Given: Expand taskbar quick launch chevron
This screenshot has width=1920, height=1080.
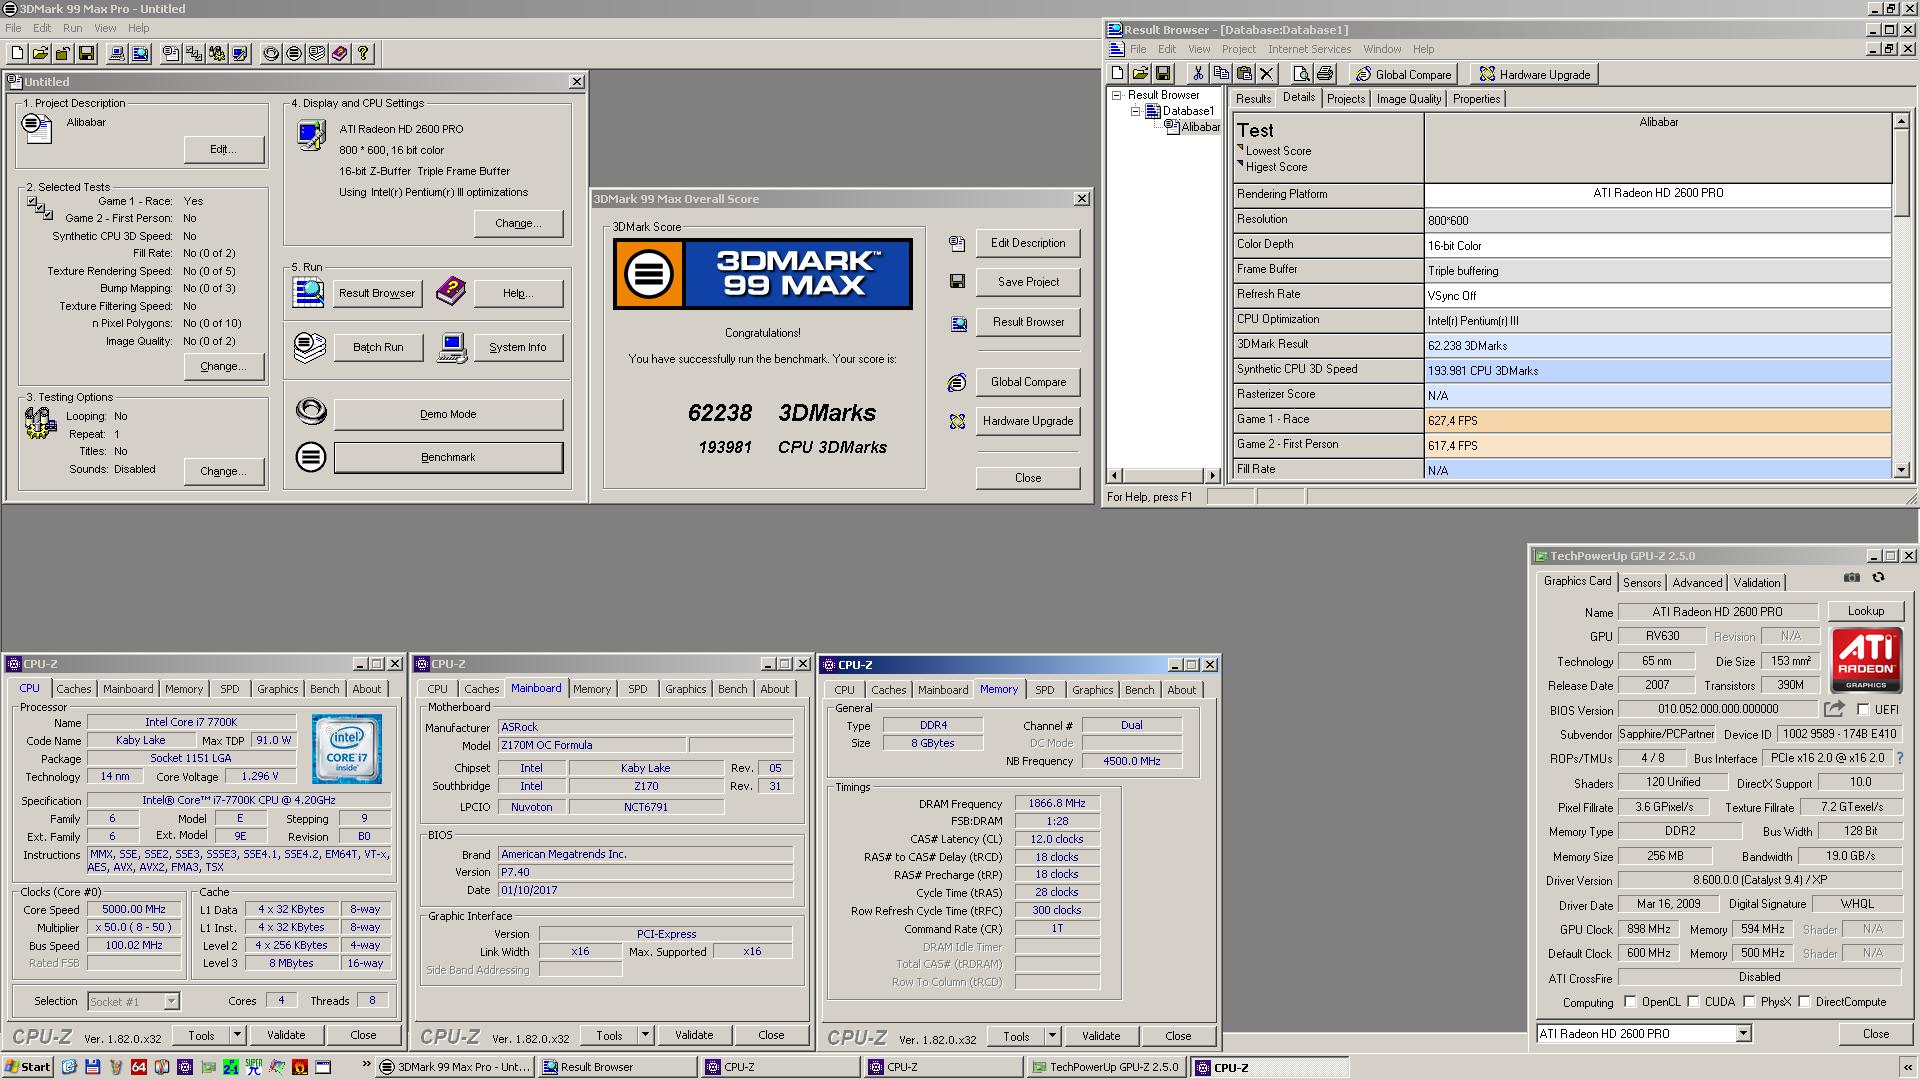Looking at the screenshot, I should (366, 1065).
